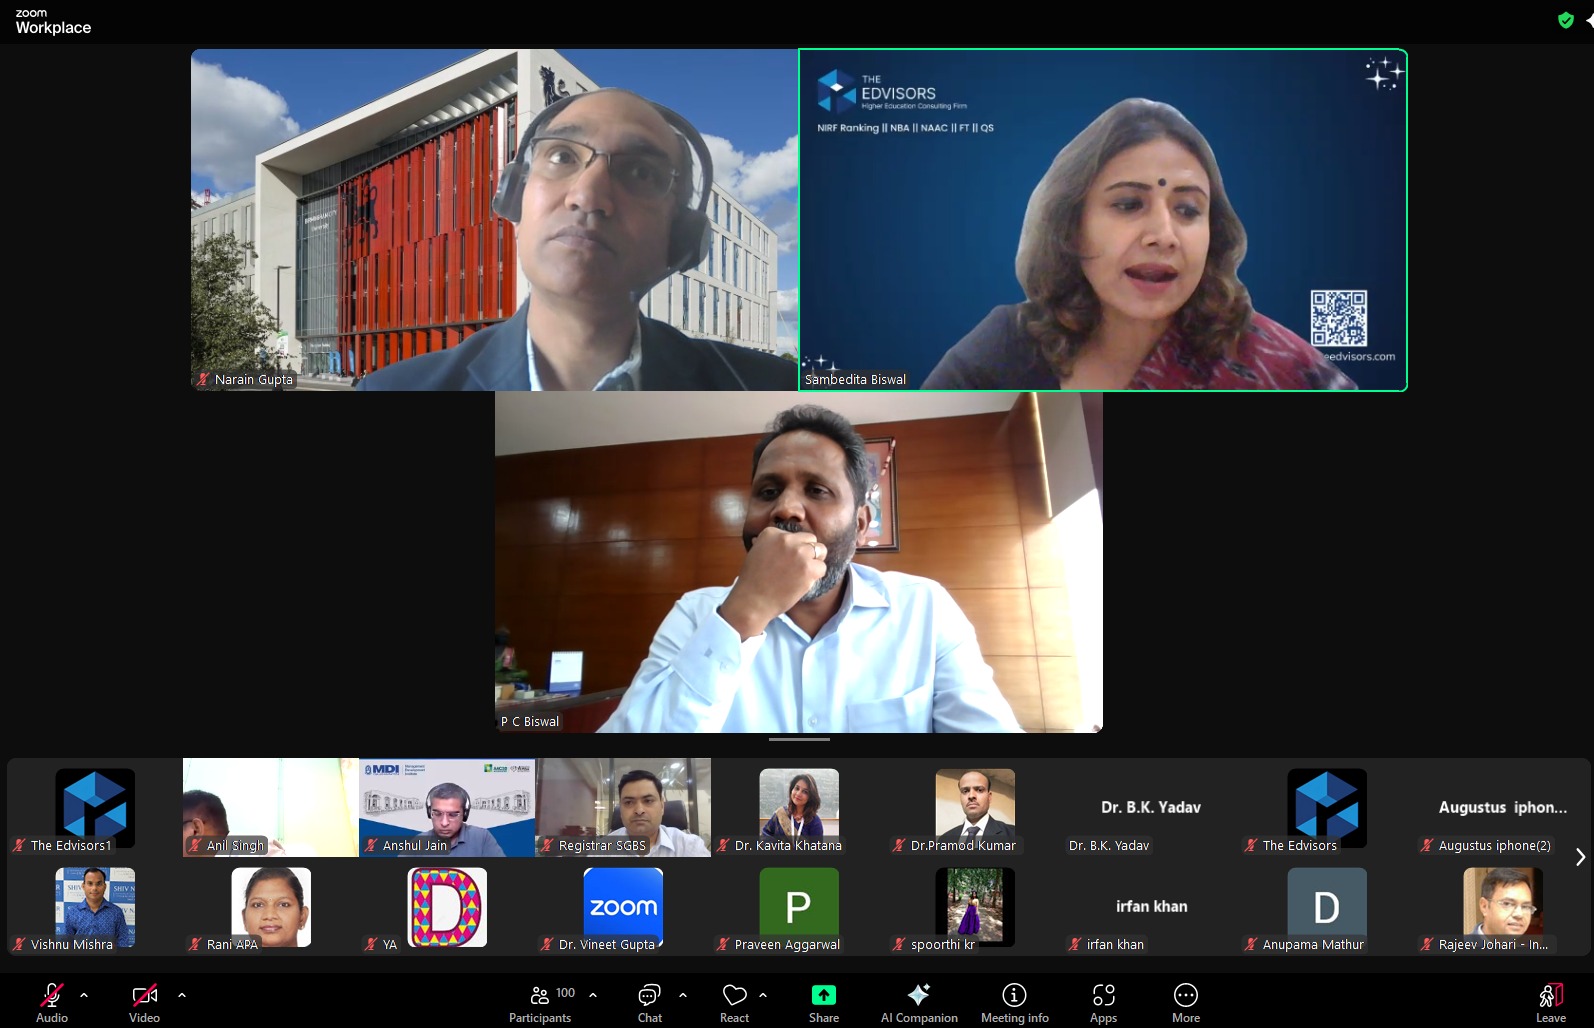Select Dr. Vineet Gupta participant tile
1594x1028 pixels.
tap(623, 907)
